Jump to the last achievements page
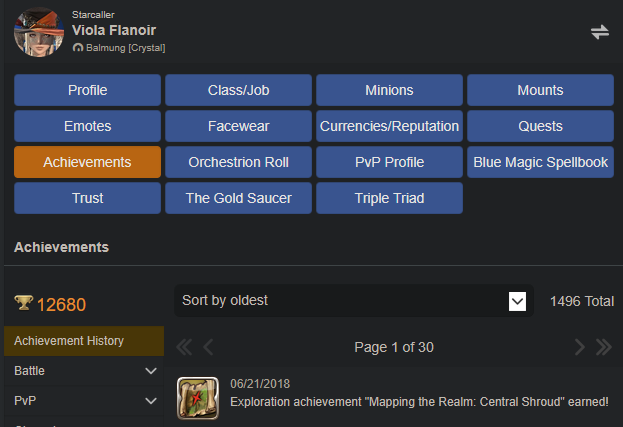This screenshot has width=623, height=427. (x=604, y=347)
